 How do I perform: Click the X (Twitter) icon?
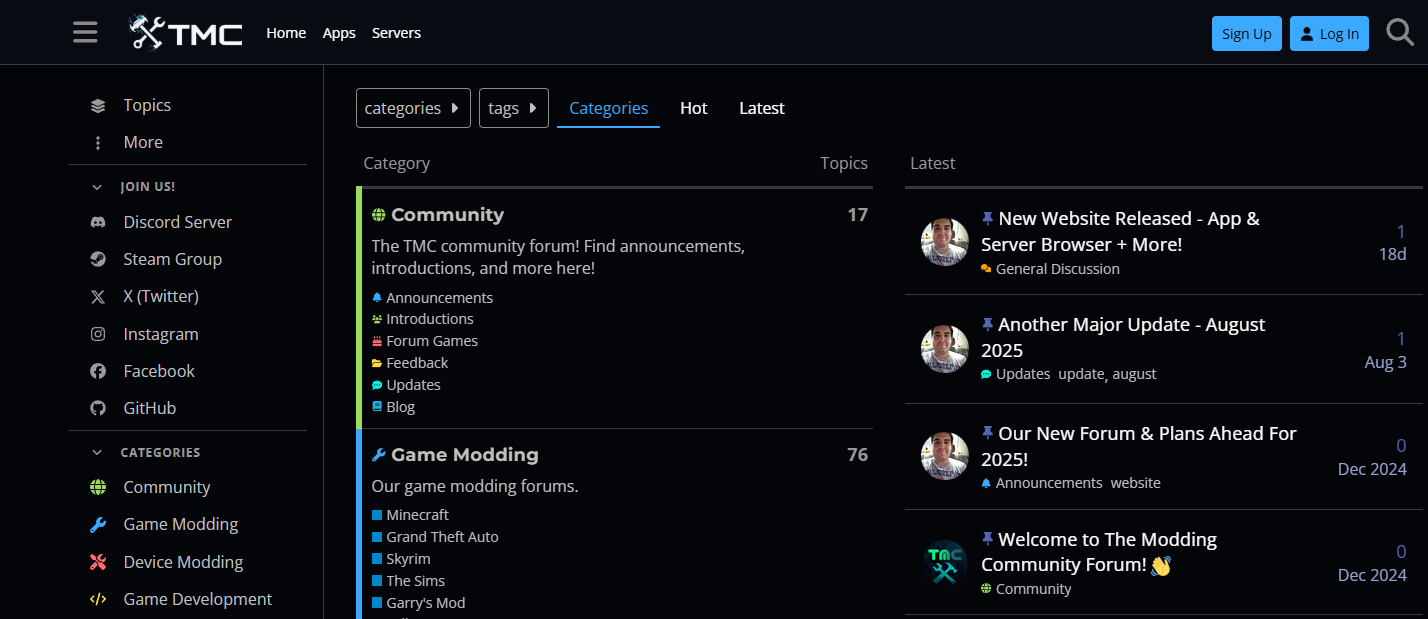pyautogui.click(x=98, y=297)
